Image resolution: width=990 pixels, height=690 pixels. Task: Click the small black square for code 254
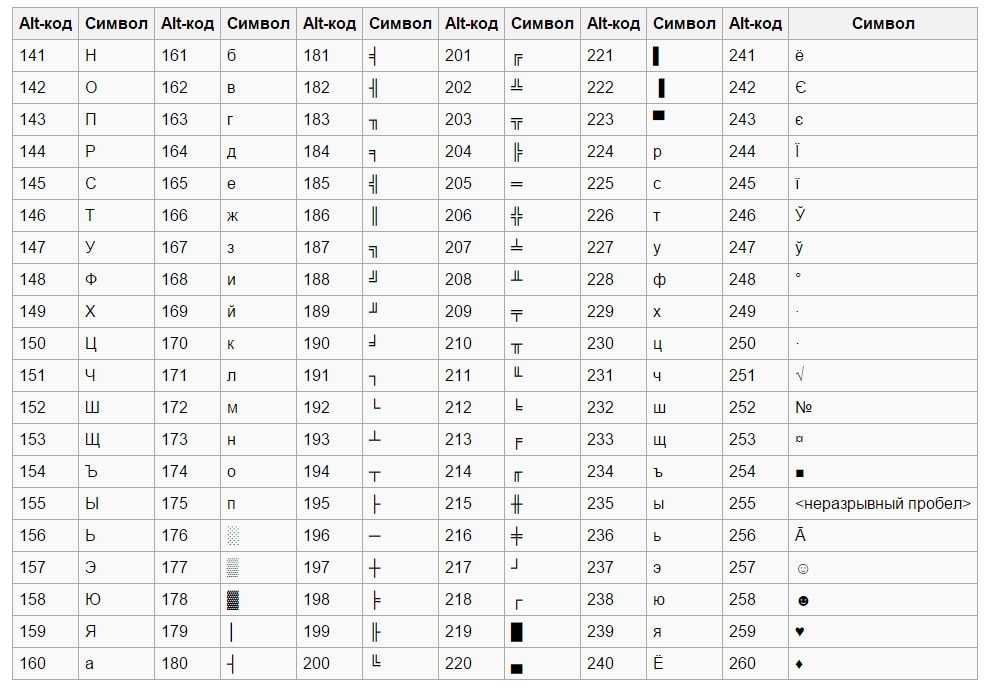799,473
